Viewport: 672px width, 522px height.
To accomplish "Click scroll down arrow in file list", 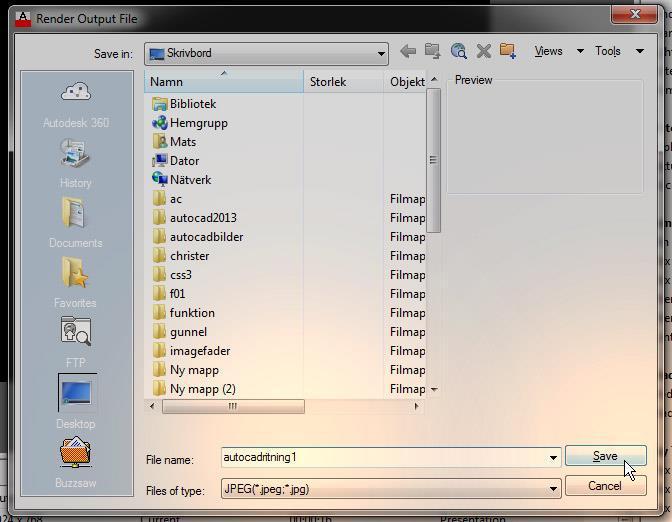I will pos(434,389).
